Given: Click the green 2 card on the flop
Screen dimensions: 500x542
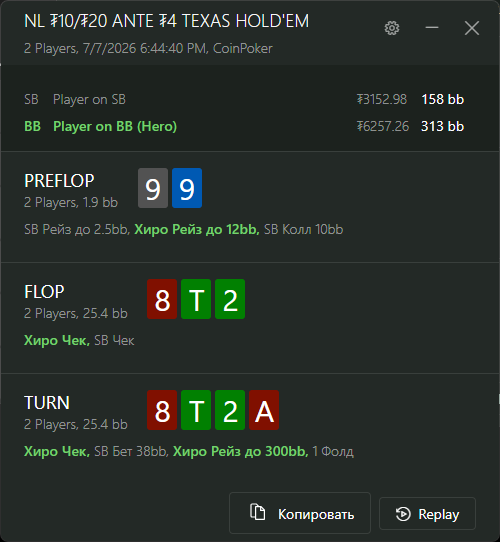Looking at the screenshot, I should tap(230, 299).
